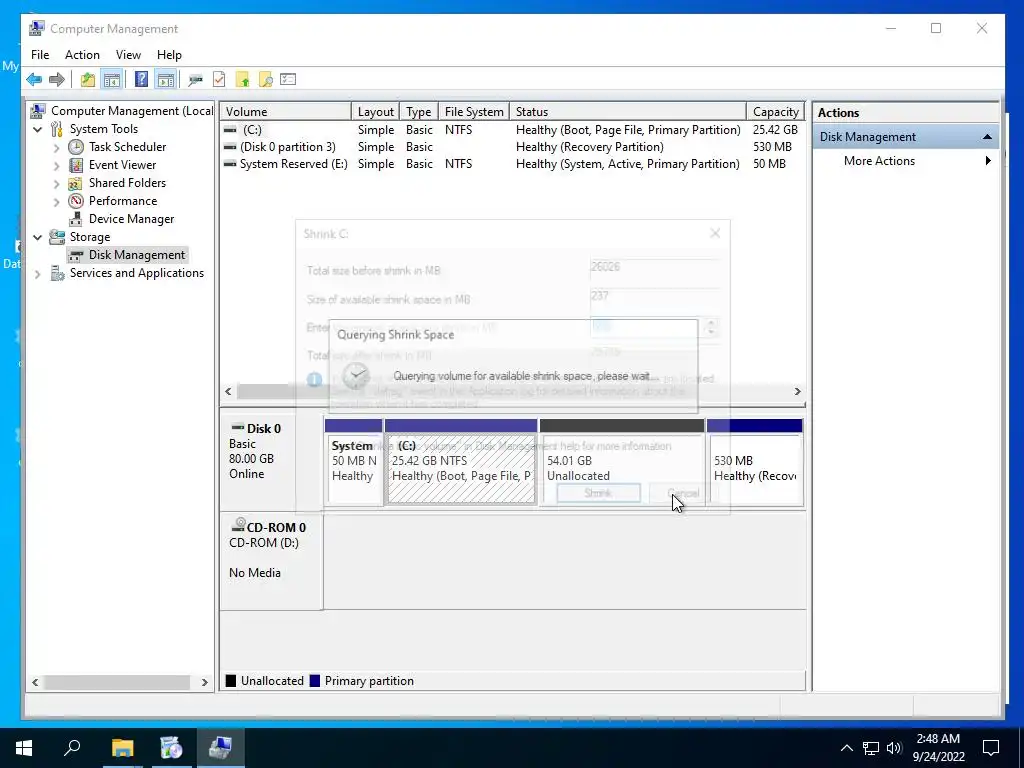Open the File menu

point(40,55)
